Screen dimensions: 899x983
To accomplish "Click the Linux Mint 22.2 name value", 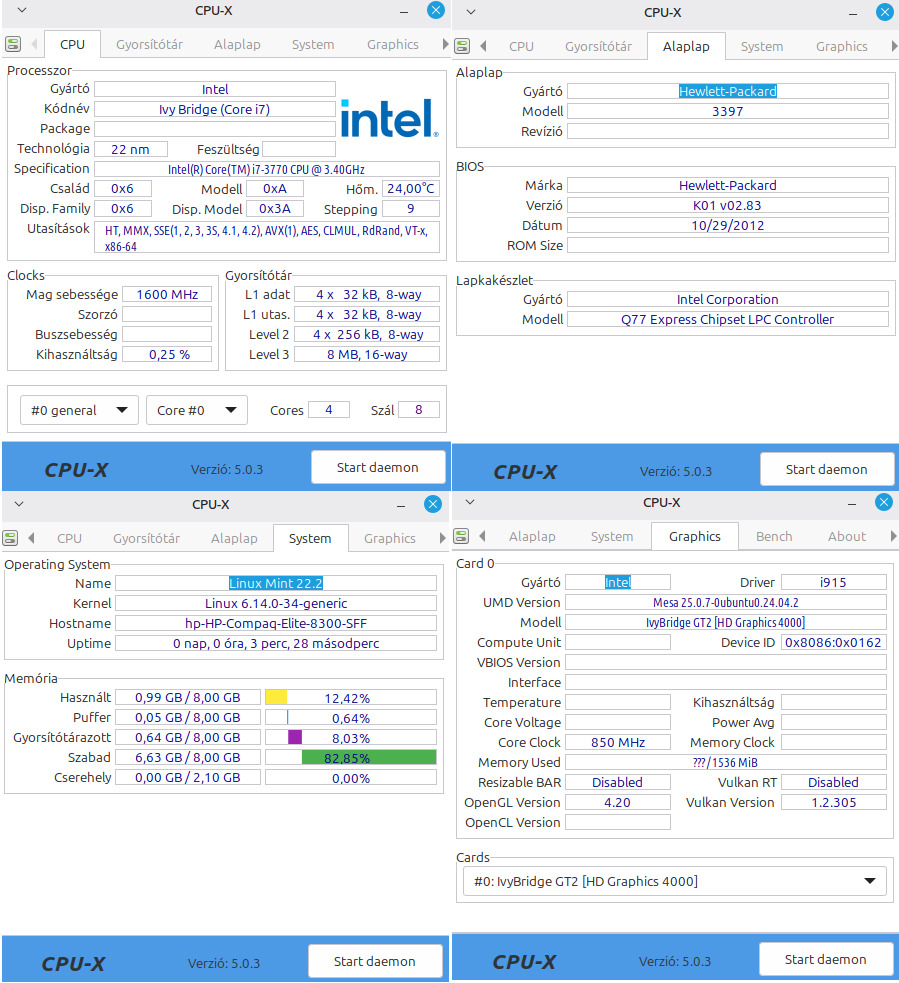I will 276,583.
